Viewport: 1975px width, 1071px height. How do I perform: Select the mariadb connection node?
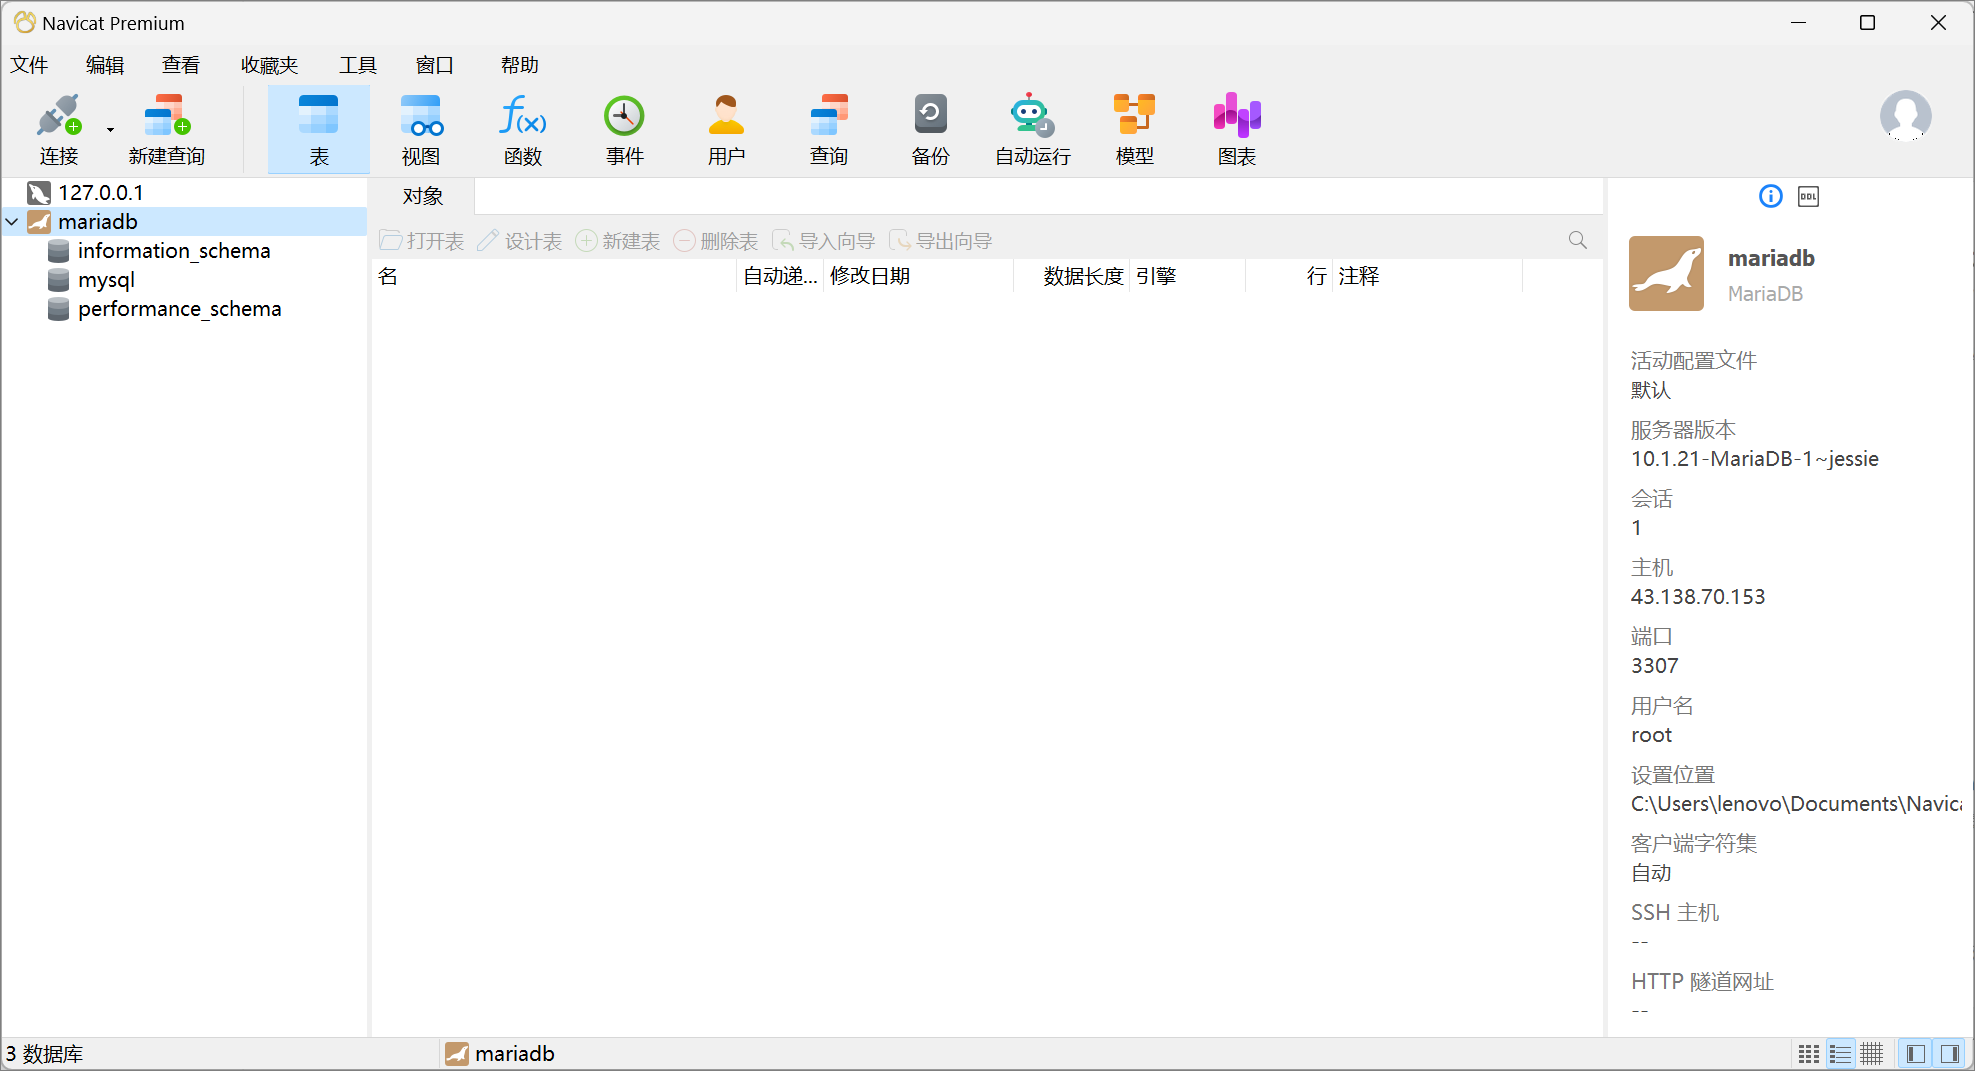coord(184,222)
